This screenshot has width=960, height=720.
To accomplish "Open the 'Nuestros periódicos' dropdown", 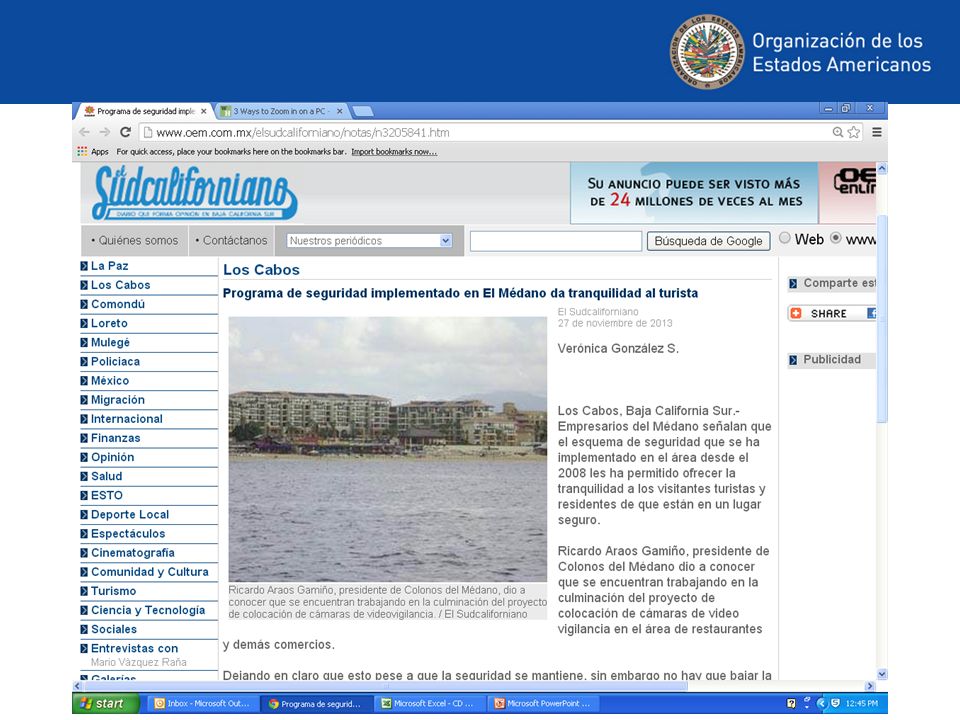I will point(369,241).
